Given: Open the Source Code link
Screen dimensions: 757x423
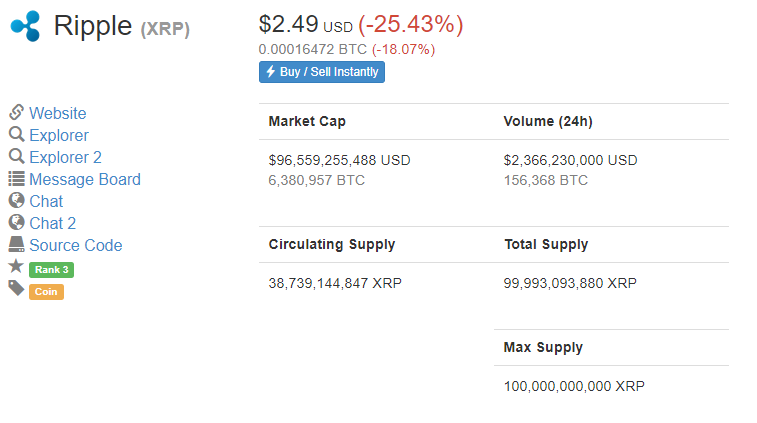Looking at the screenshot, I should tap(76, 245).
